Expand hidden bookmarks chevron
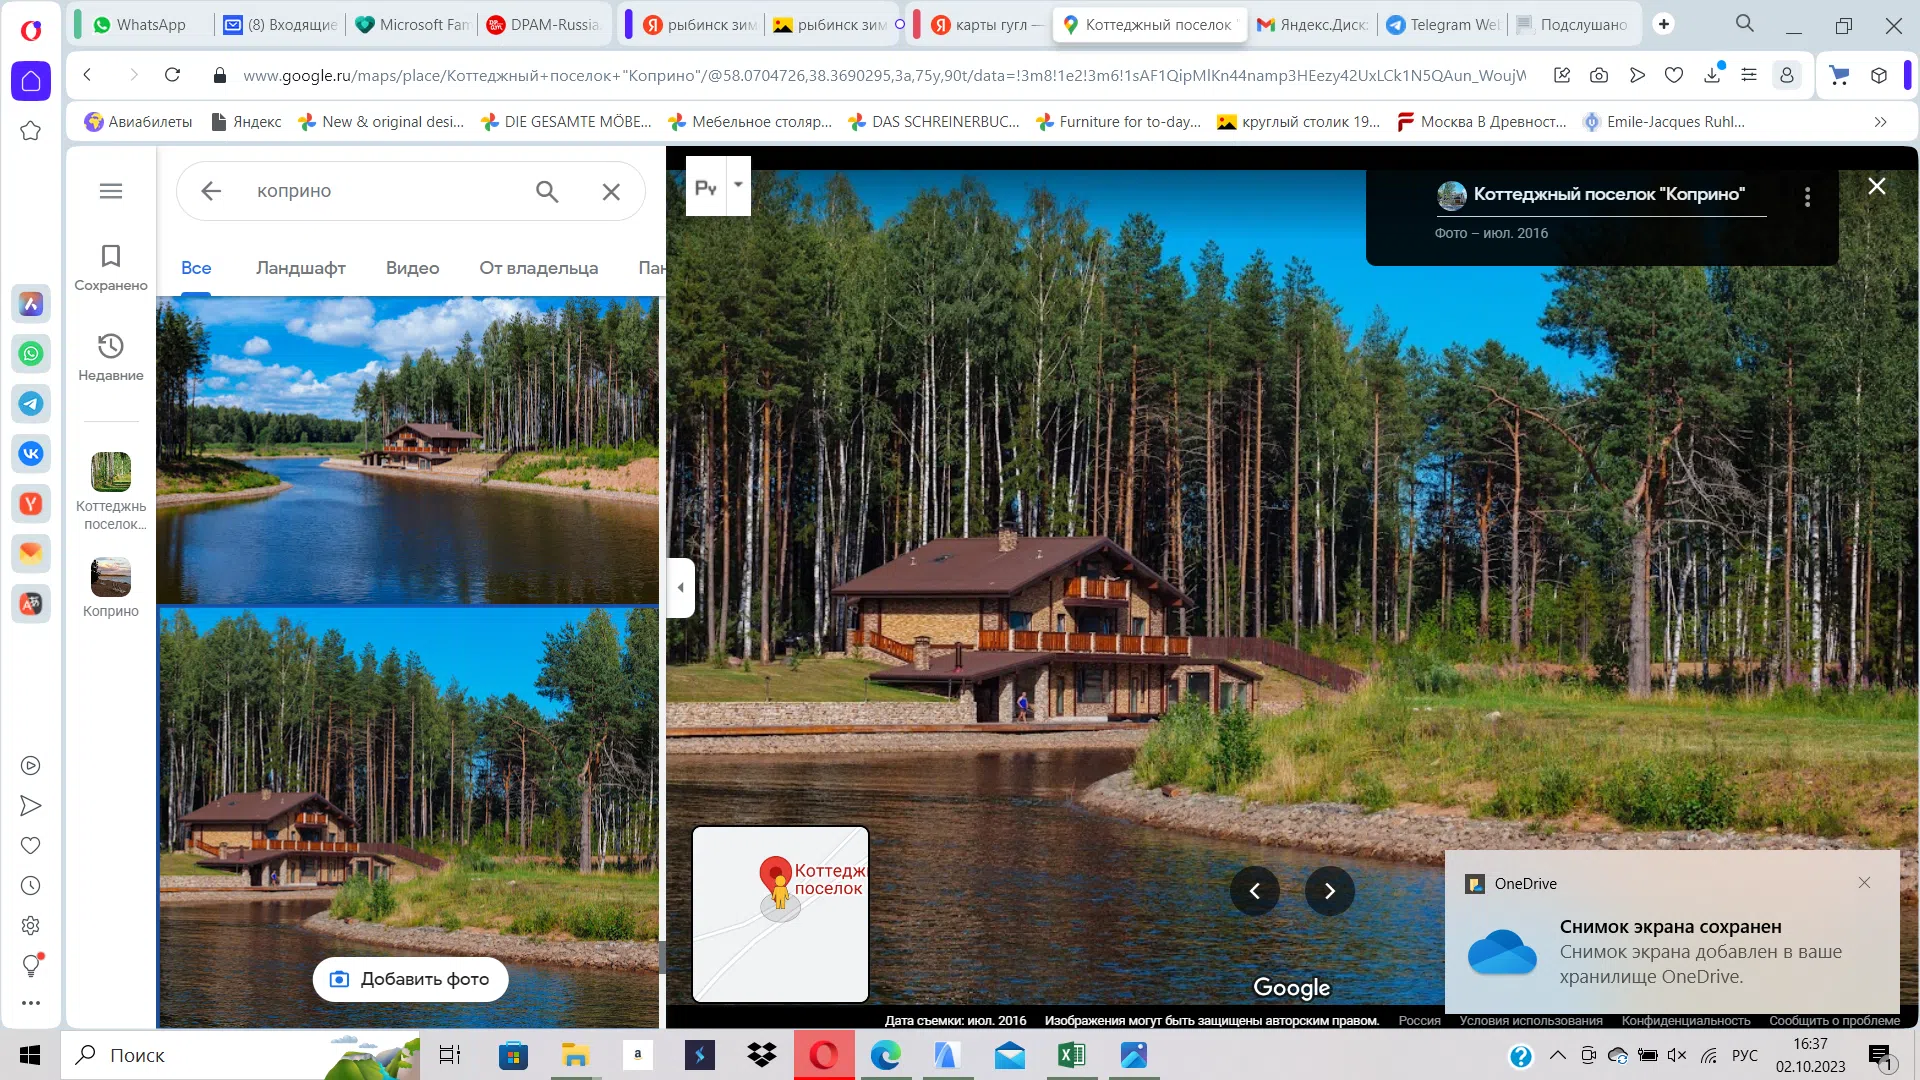 pos(1880,122)
